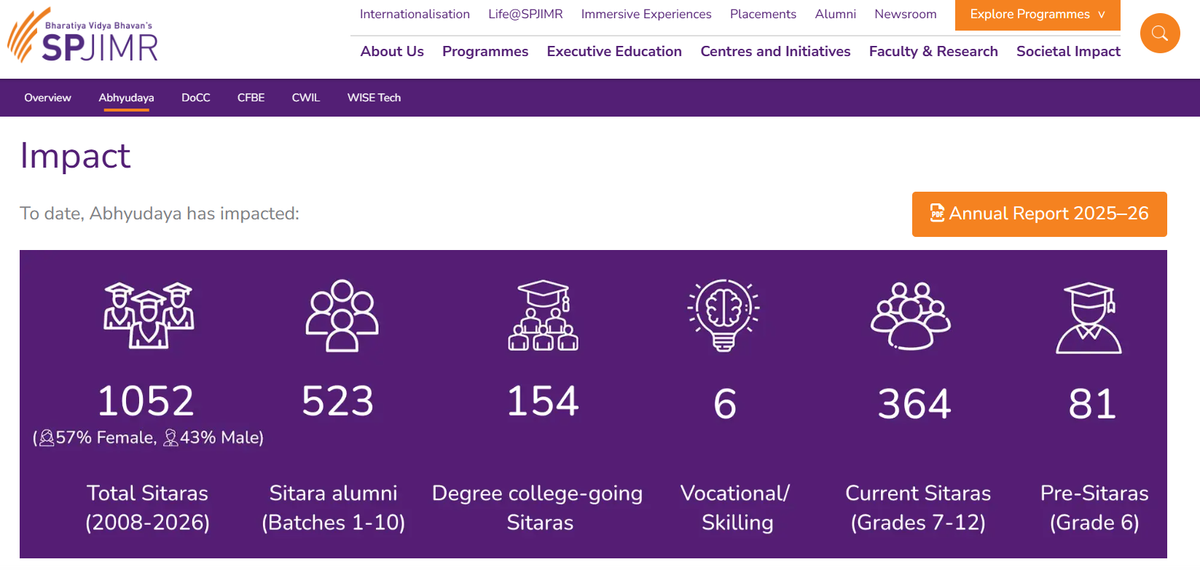Viewport: 1200px width, 570px height.
Task: Open the About Us menu
Action: point(392,51)
